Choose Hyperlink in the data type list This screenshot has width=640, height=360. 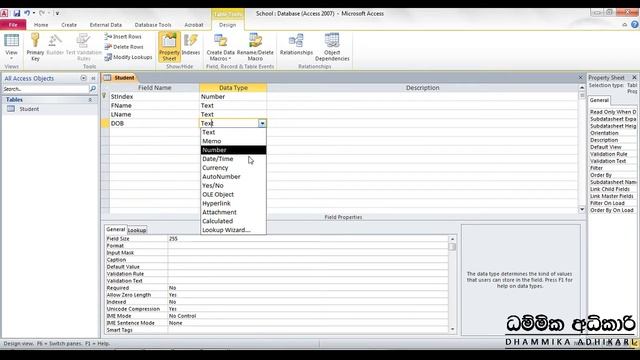[233, 203]
